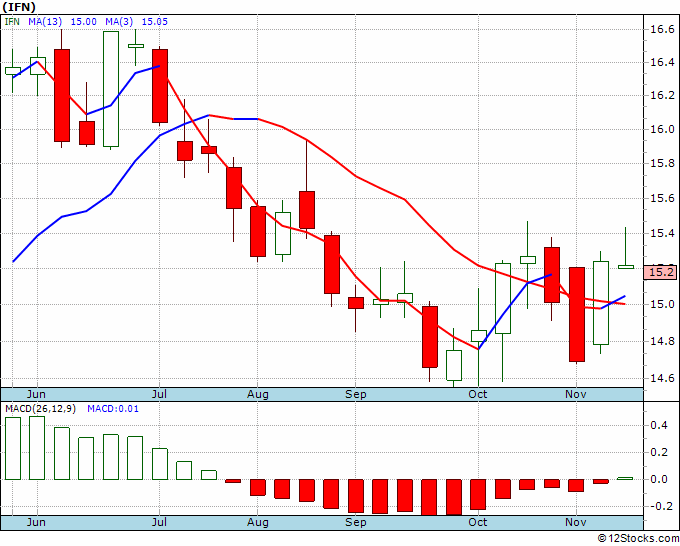Image resolution: width=680 pixels, height=546 pixels.
Task: Click the (IFN) chart title
Action: (19, 7)
